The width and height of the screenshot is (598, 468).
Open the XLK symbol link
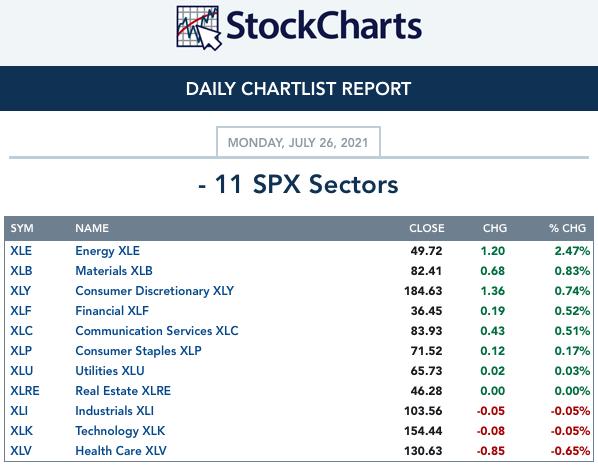(21, 431)
